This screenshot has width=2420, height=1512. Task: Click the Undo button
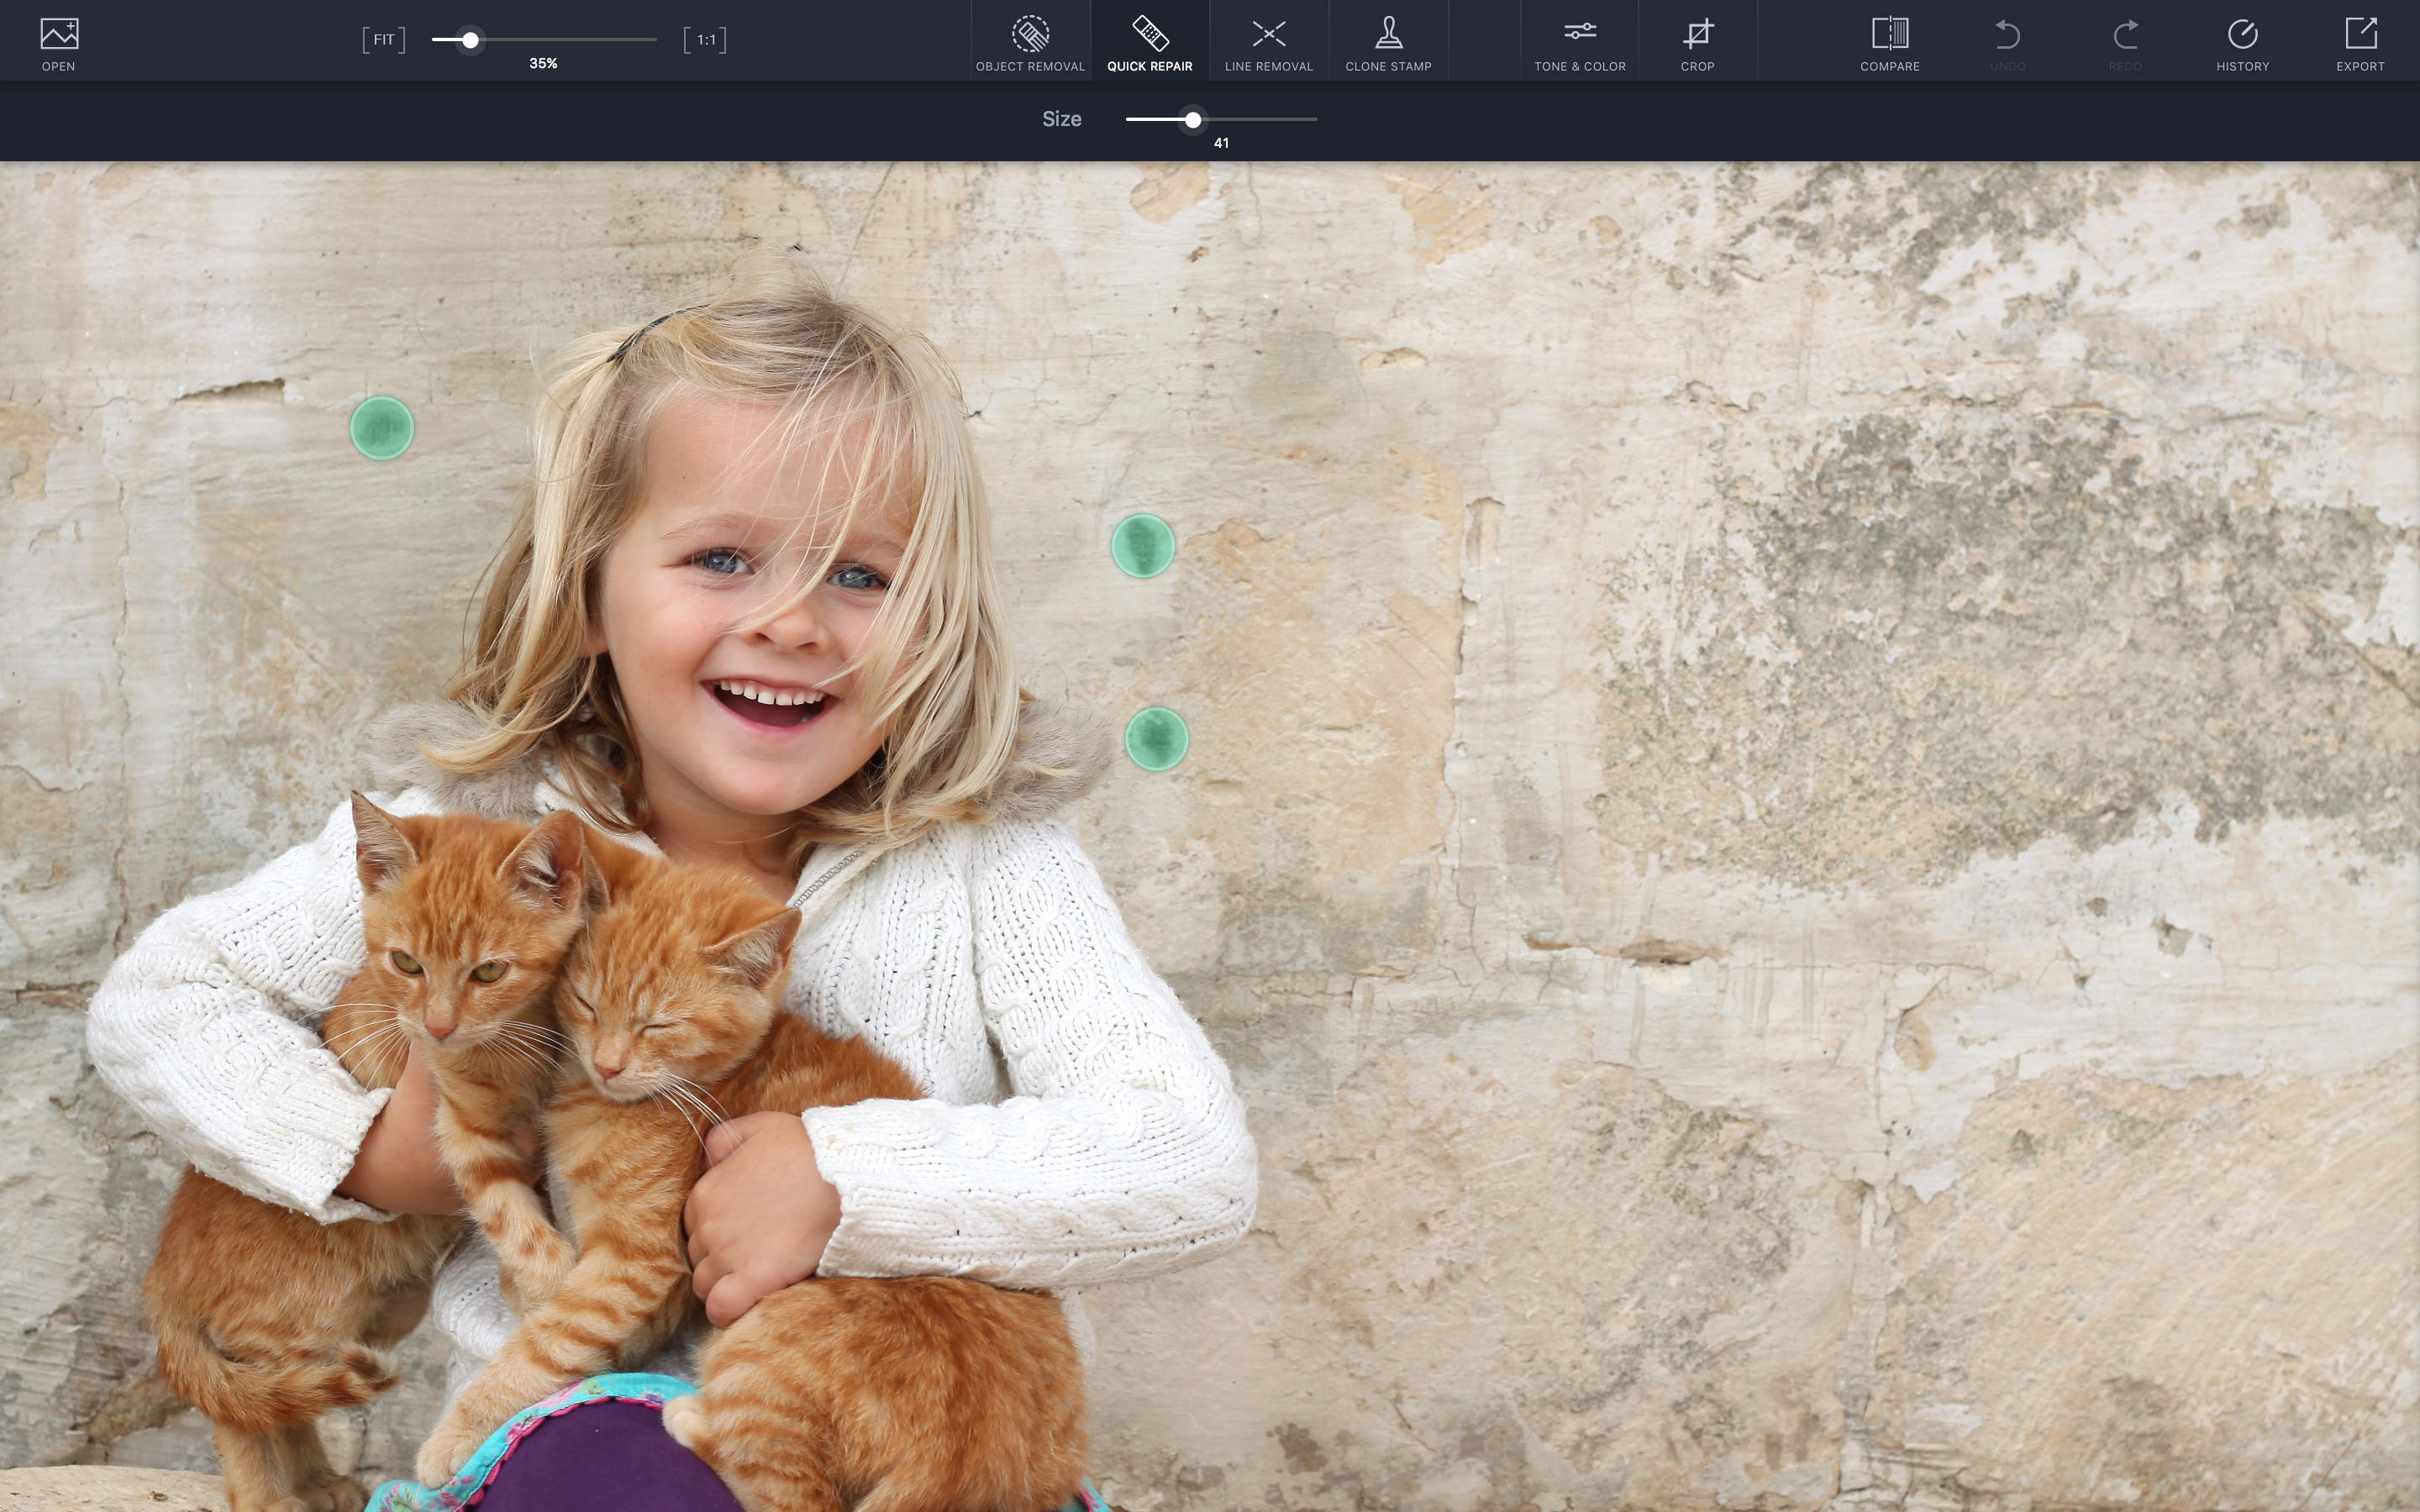(x=2007, y=39)
